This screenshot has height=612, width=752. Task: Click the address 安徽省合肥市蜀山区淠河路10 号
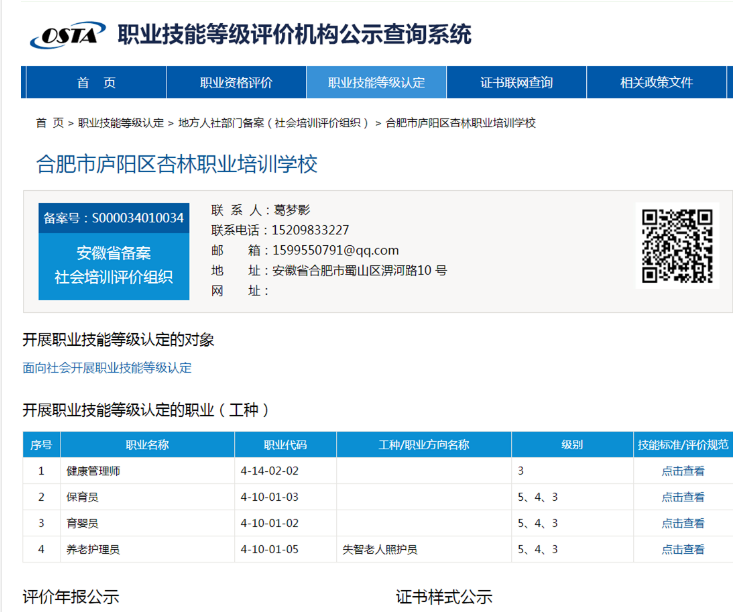360,271
